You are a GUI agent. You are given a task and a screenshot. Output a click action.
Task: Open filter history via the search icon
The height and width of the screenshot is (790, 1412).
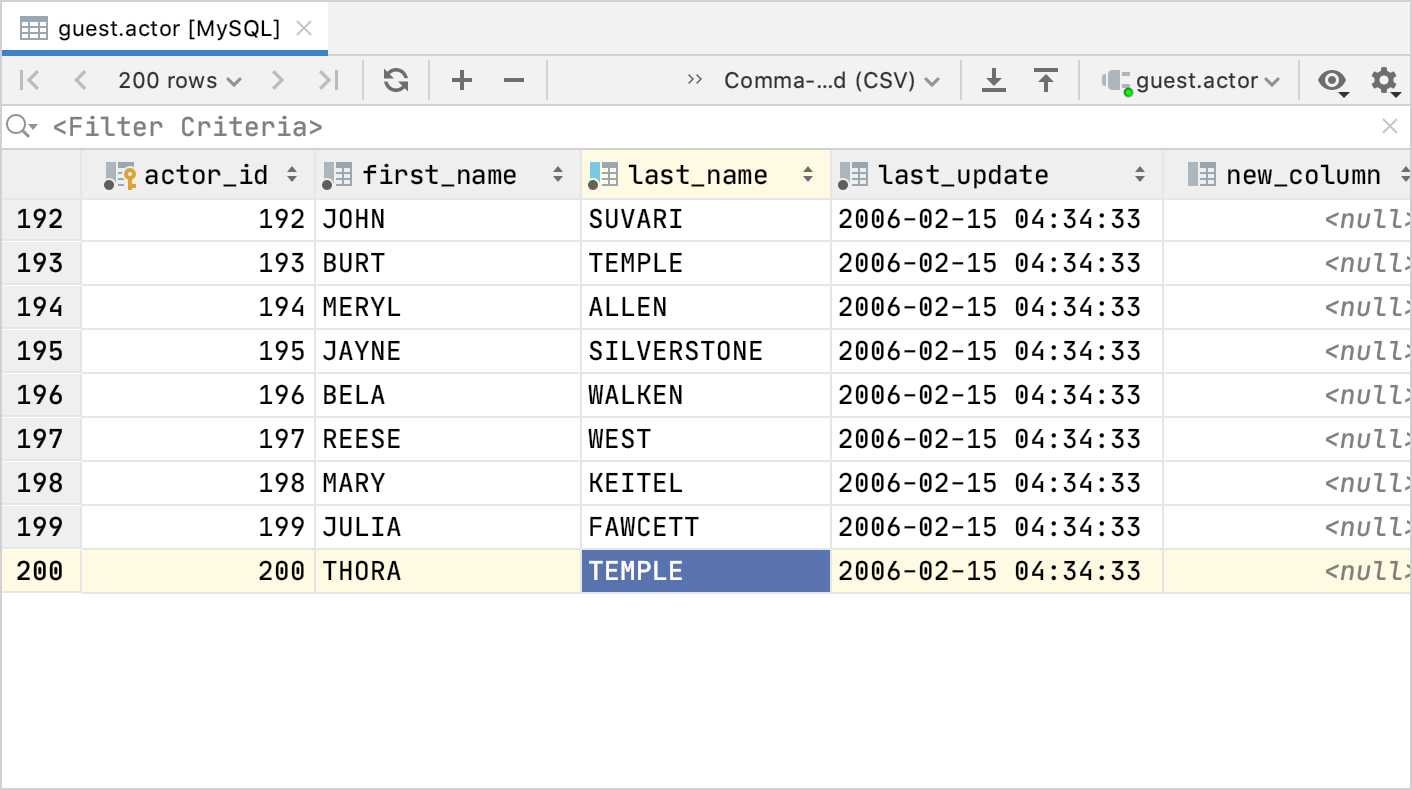point(21,127)
